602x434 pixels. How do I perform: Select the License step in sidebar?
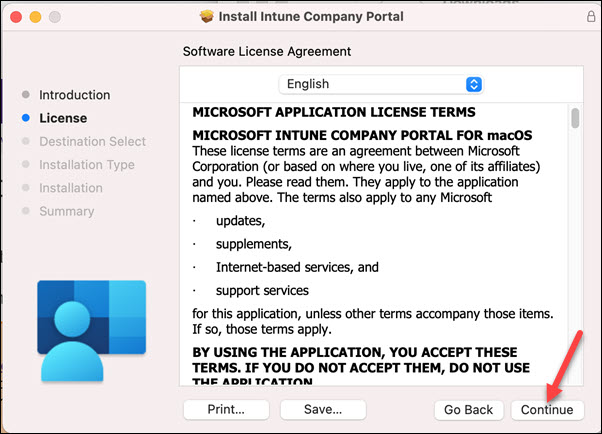(63, 118)
